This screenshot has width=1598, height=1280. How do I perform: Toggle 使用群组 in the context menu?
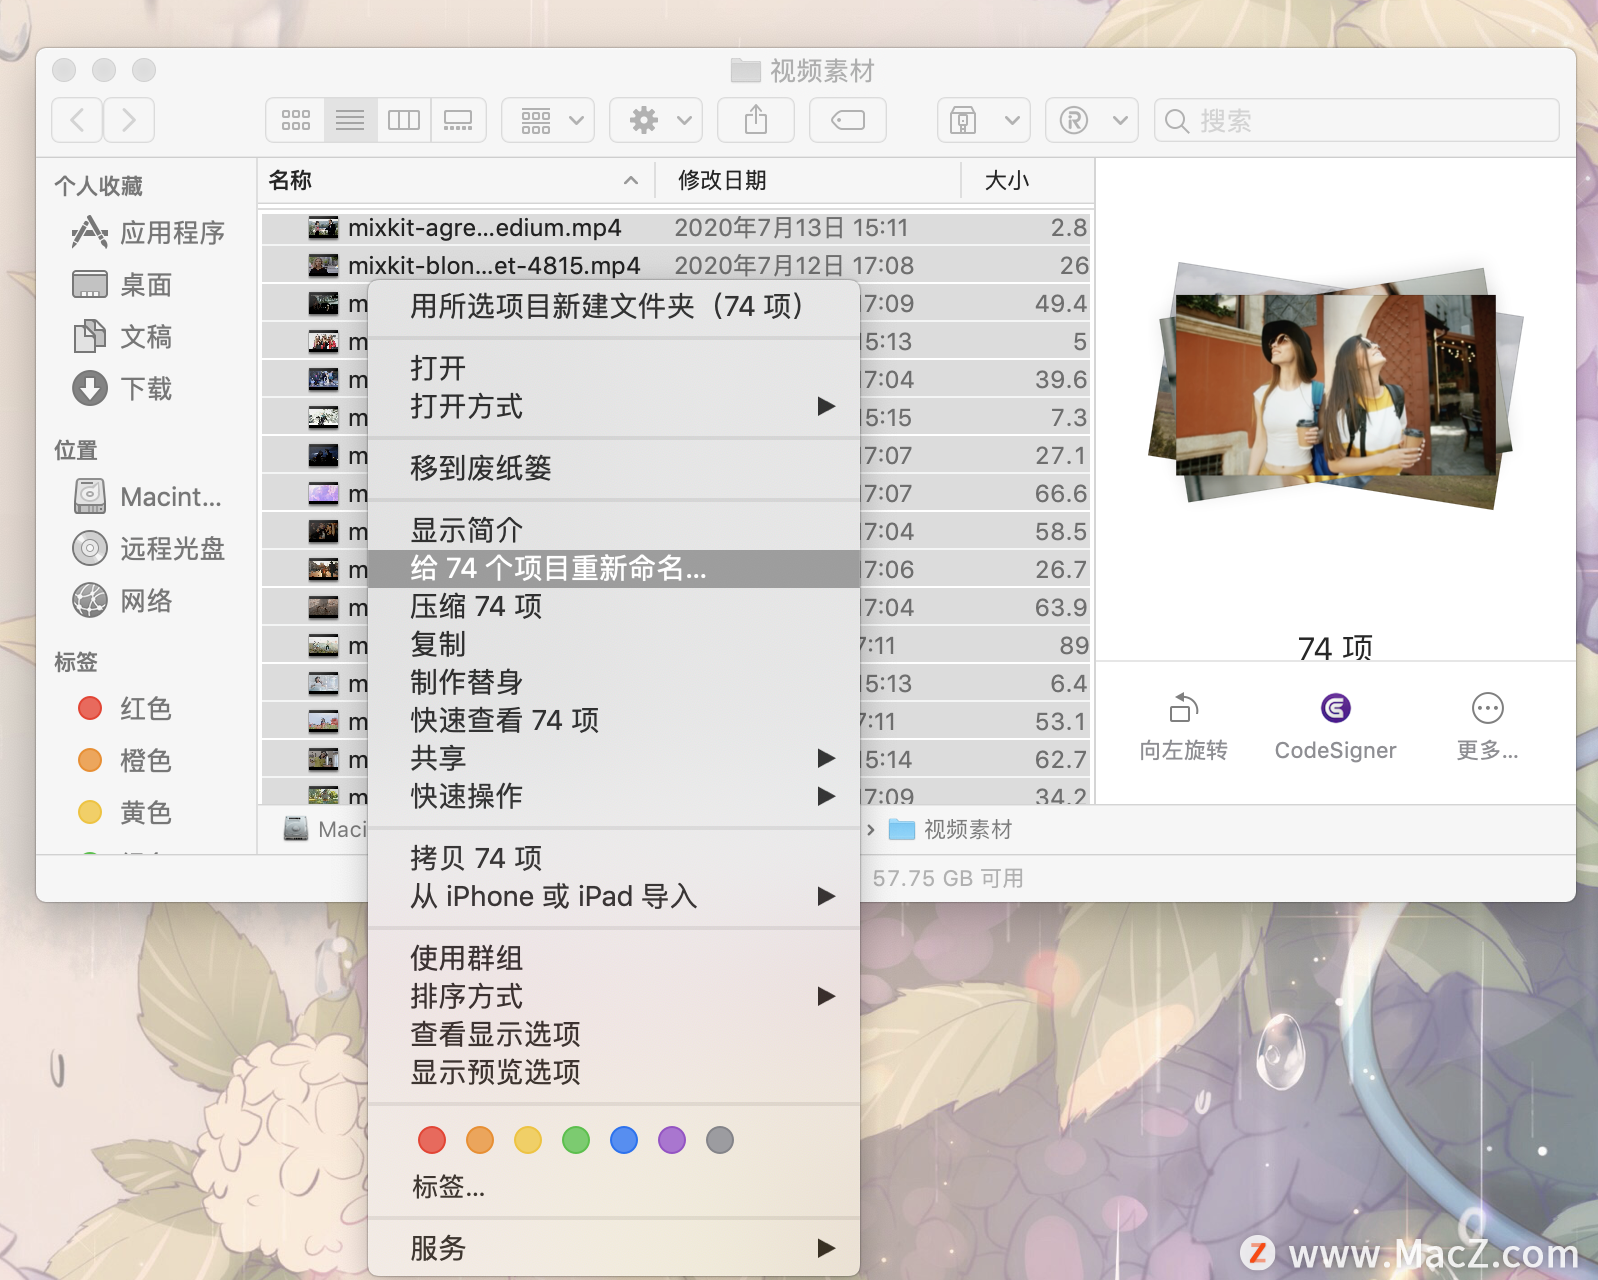[x=614, y=958]
